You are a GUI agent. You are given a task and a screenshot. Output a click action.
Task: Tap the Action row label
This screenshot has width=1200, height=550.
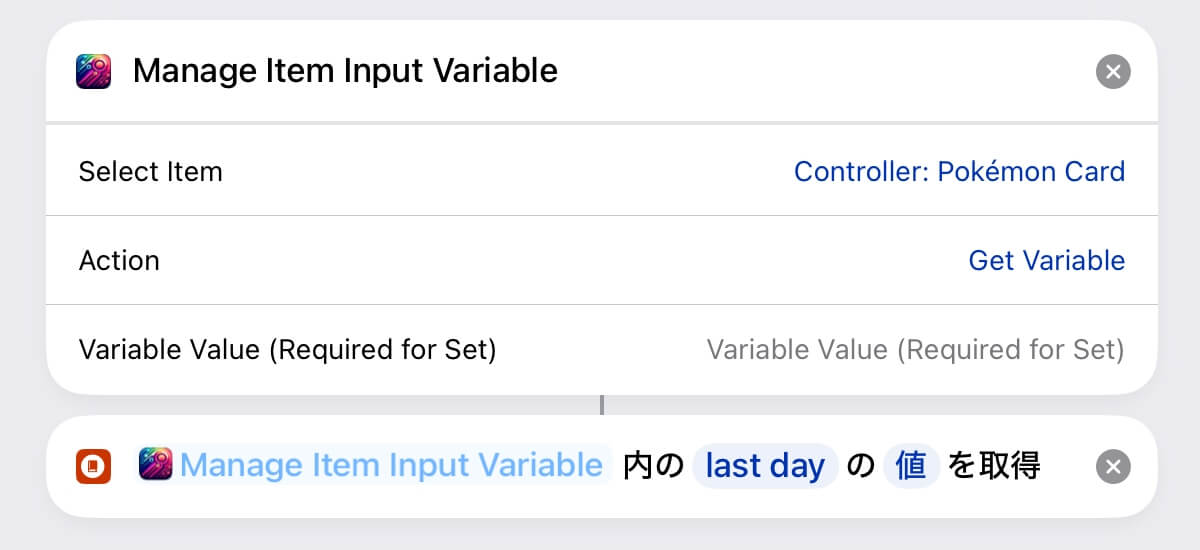pyautogui.click(x=119, y=261)
